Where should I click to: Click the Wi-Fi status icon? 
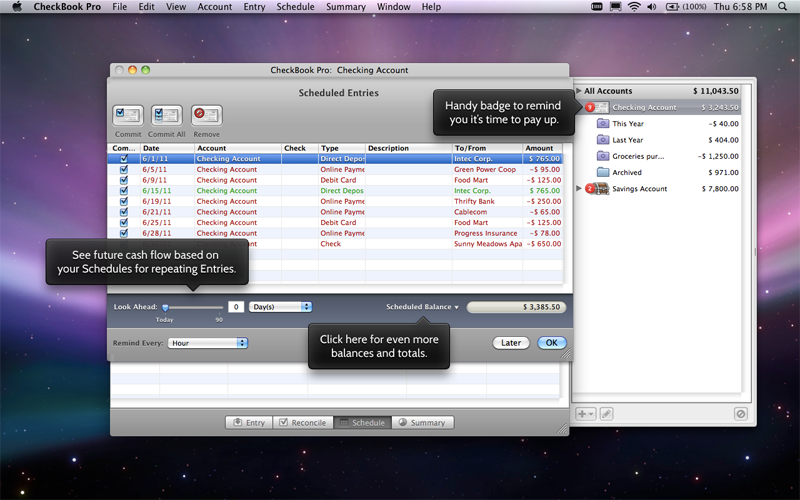click(634, 7)
